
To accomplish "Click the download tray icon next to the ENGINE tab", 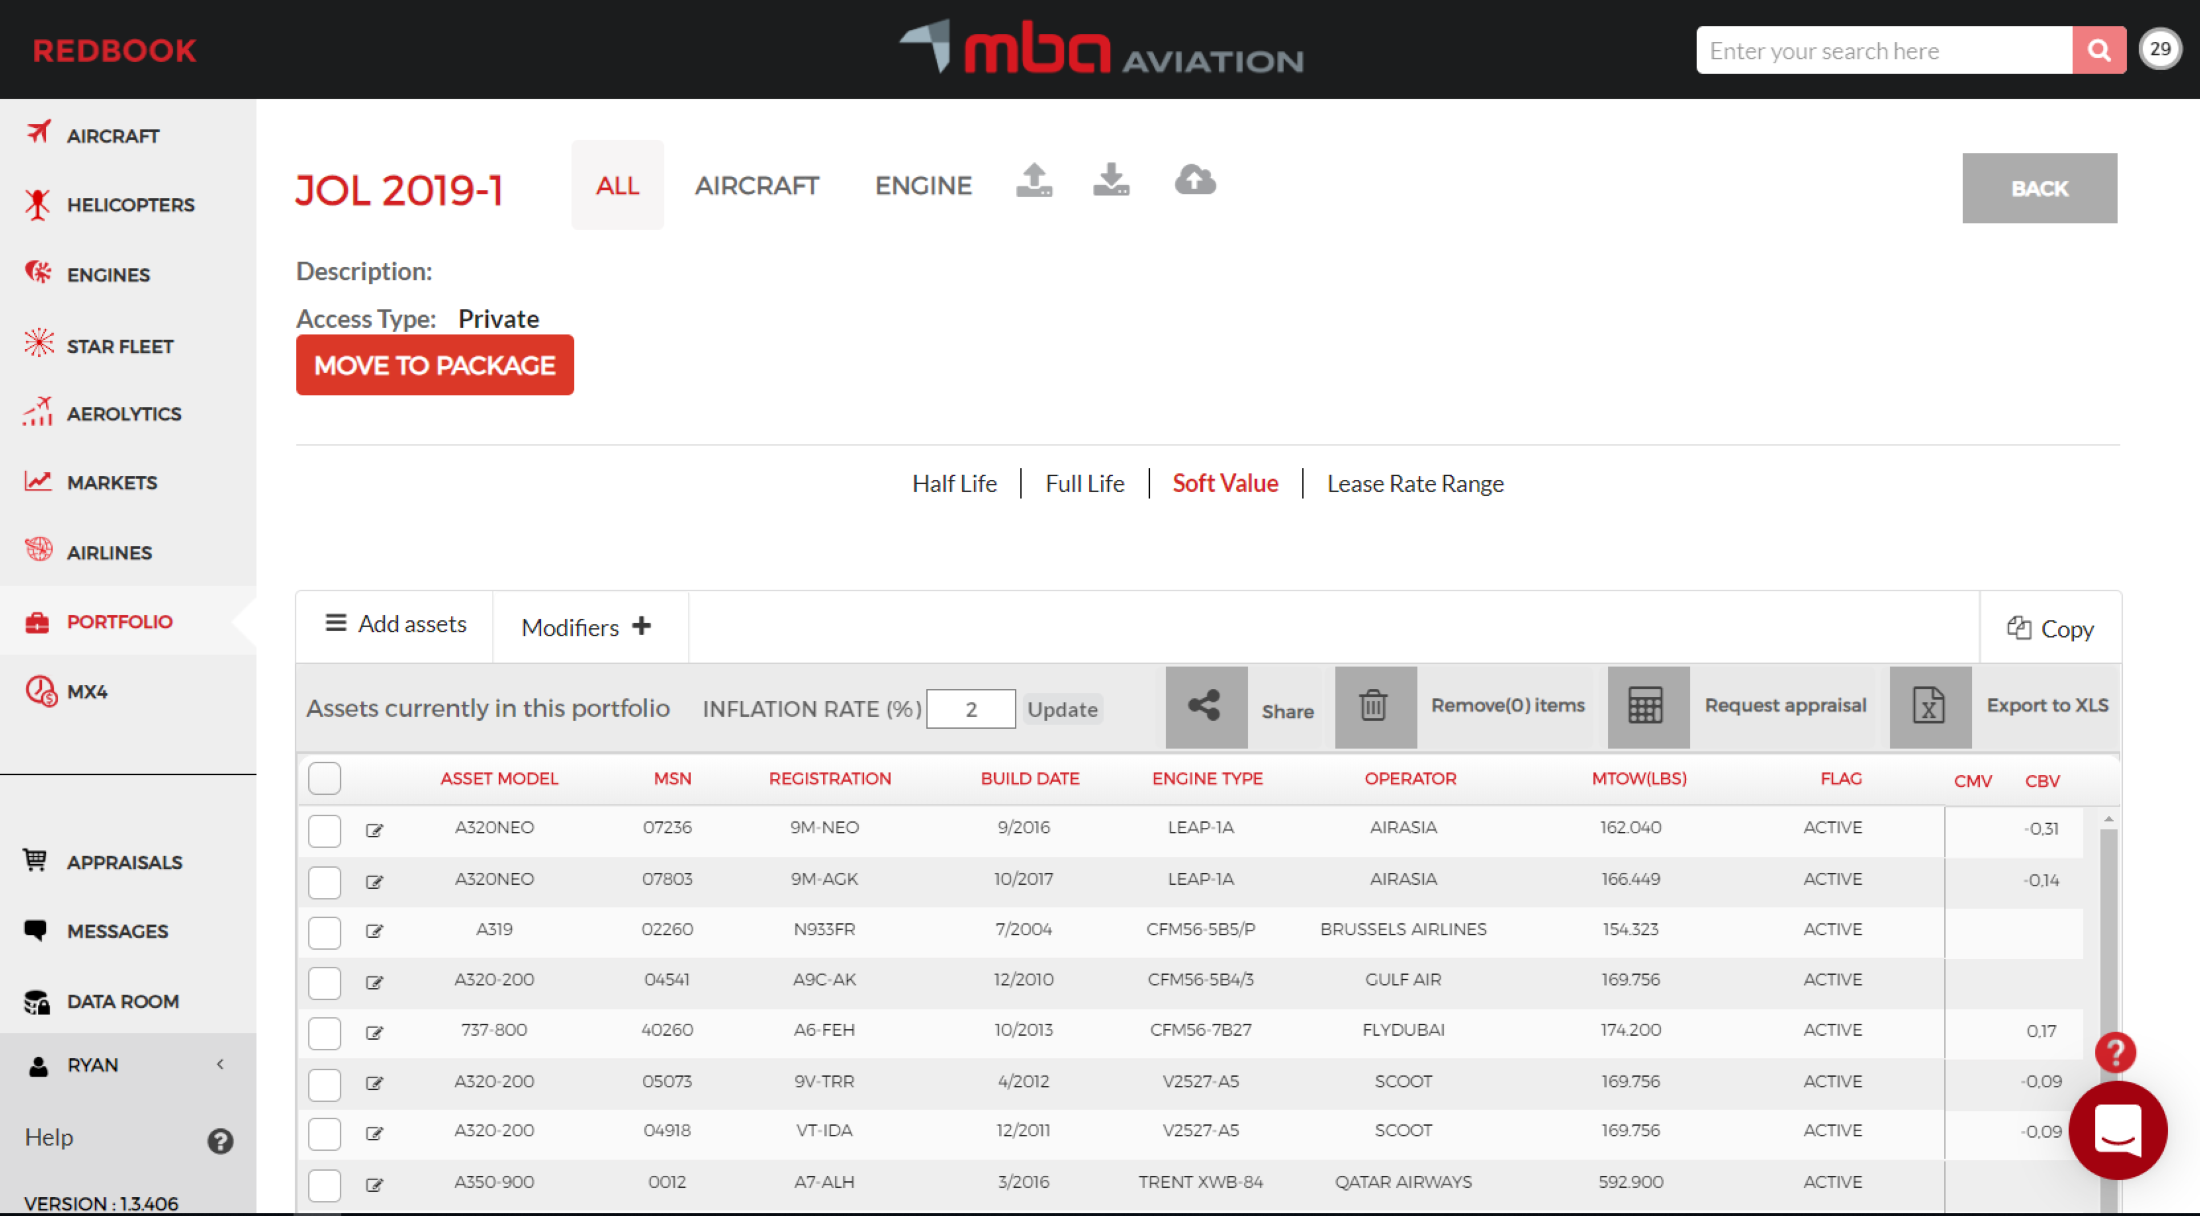I will click(x=1111, y=181).
